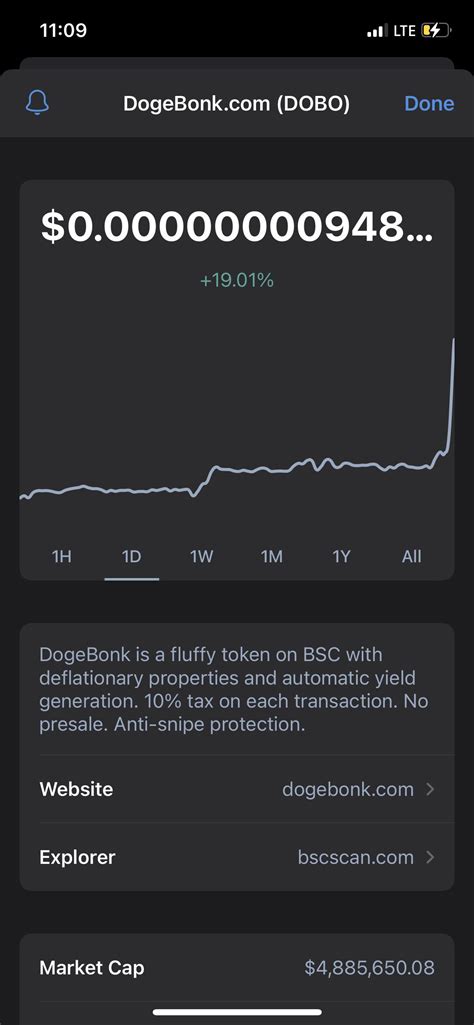Show the 1Y price chart
This screenshot has width=474, height=1025.
click(341, 556)
